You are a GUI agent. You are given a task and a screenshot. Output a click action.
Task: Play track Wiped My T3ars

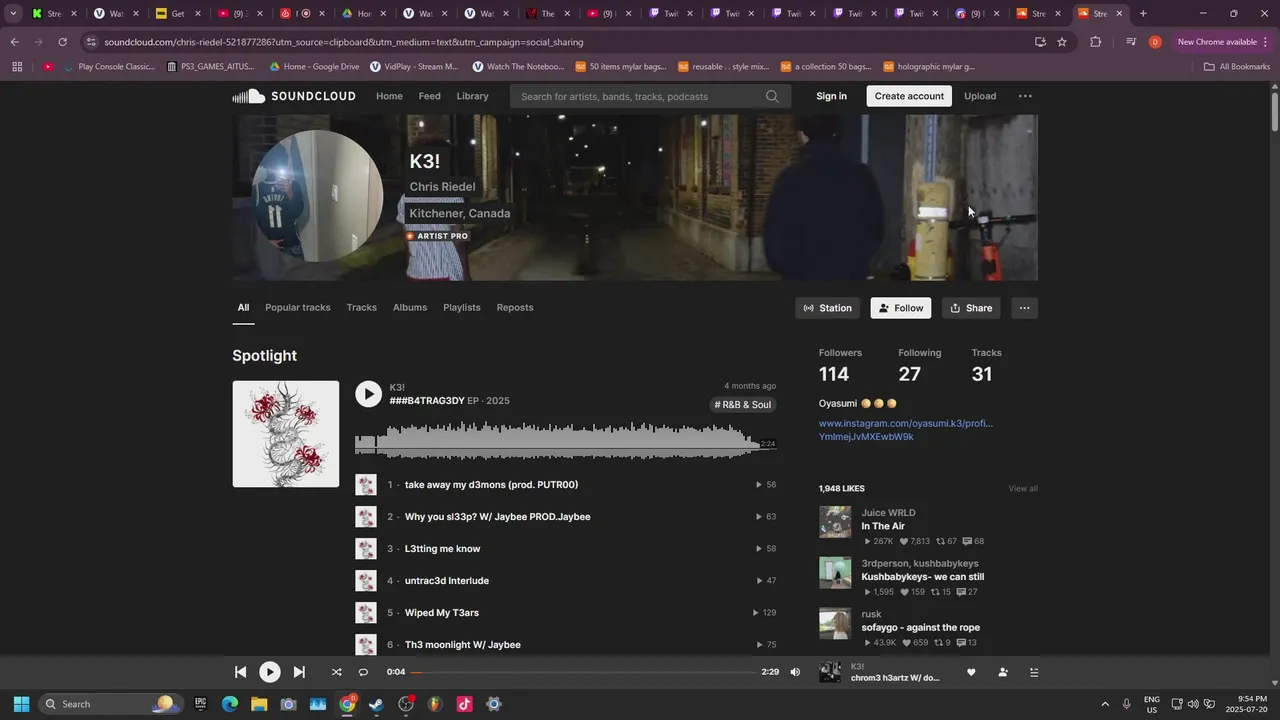click(440, 613)
